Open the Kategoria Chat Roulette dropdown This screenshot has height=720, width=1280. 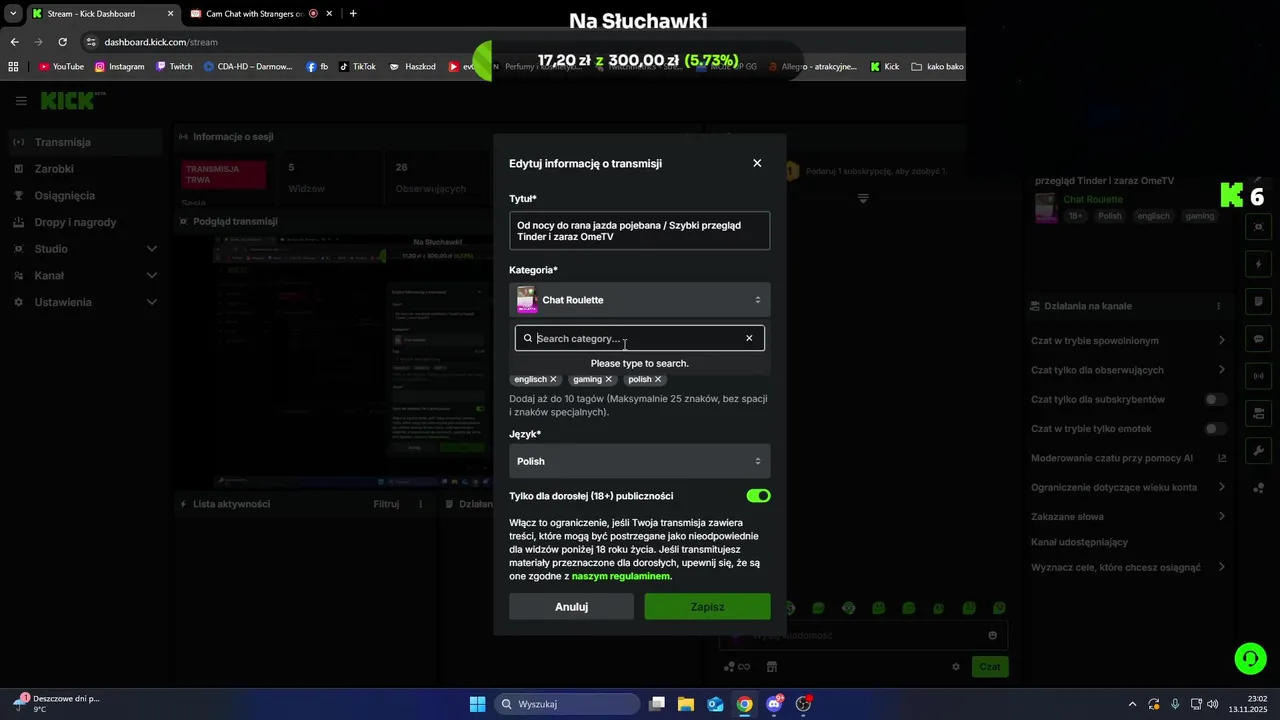click(x=640, y=300)
